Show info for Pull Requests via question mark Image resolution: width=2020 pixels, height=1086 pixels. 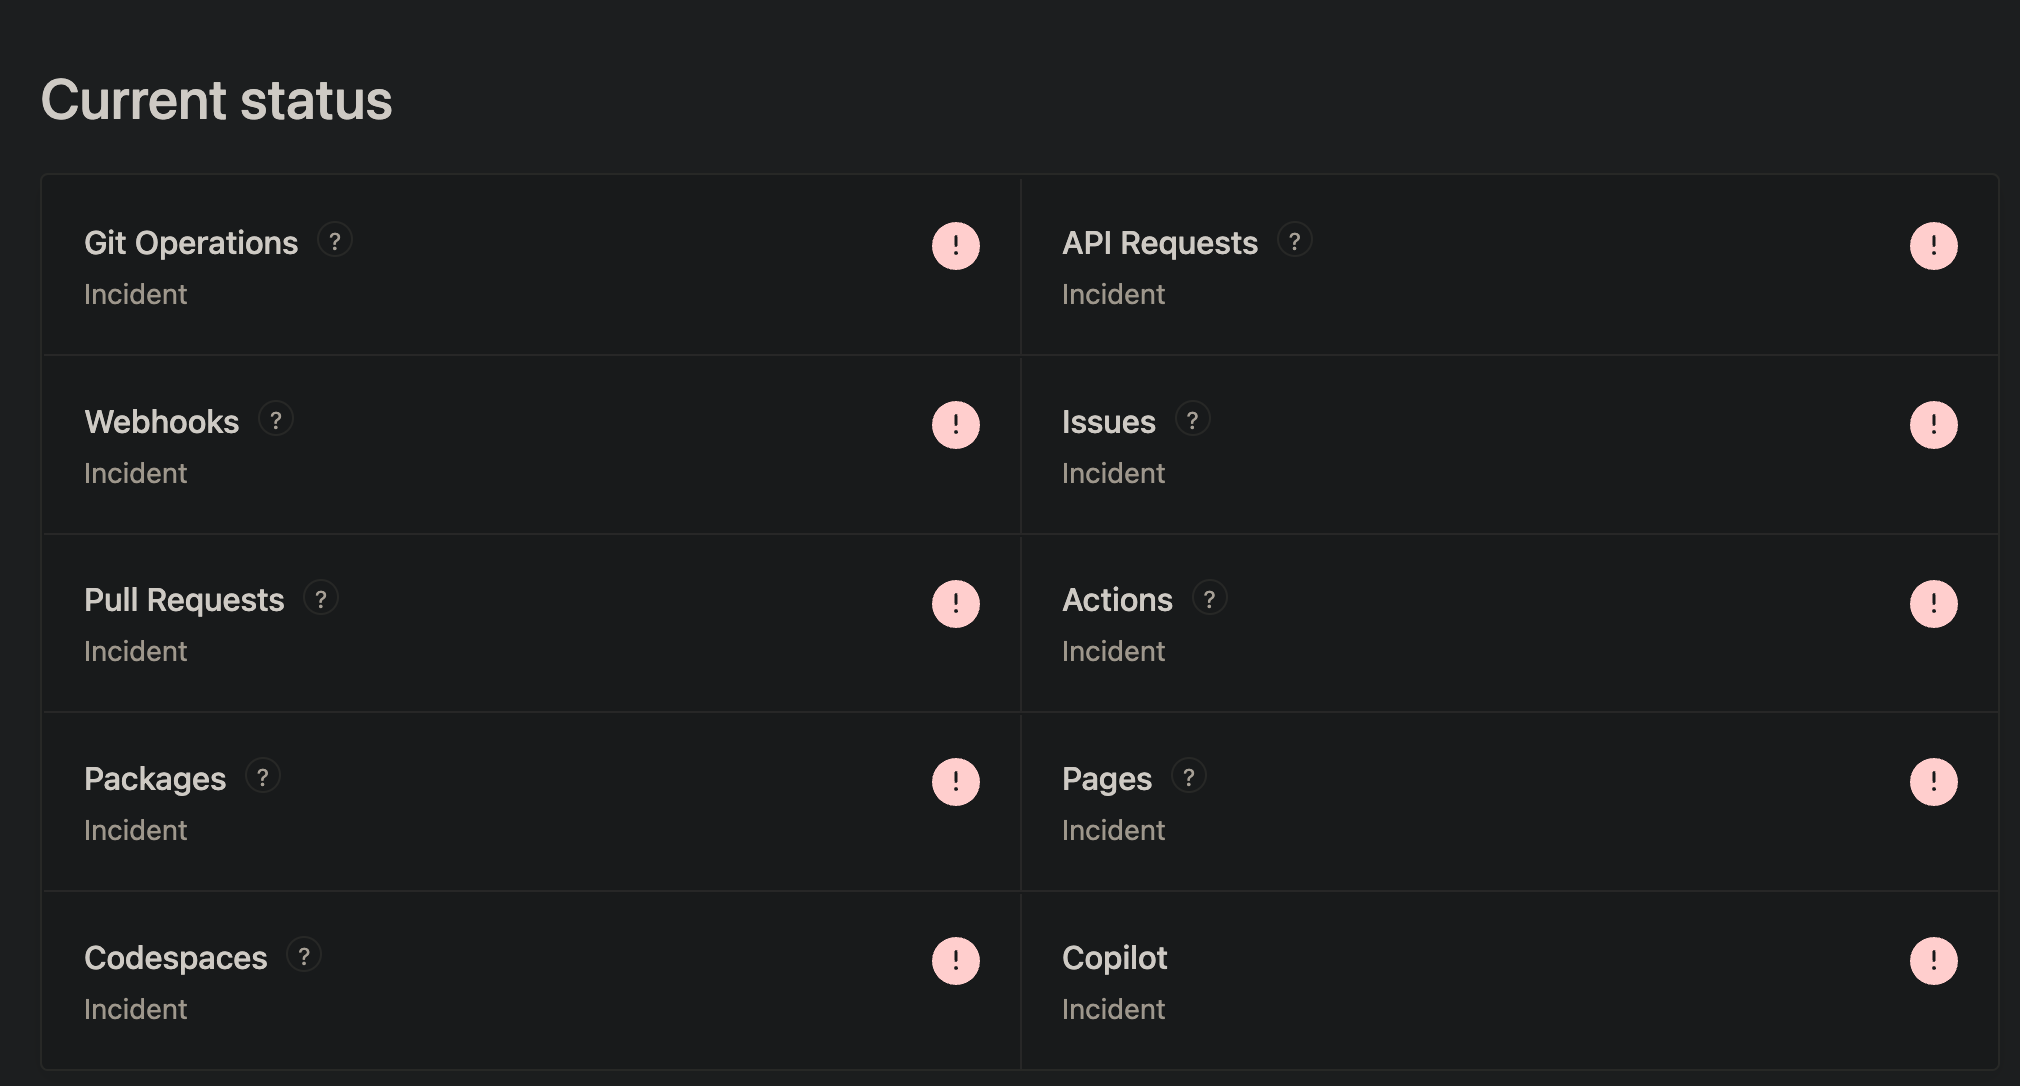[321, 599]
